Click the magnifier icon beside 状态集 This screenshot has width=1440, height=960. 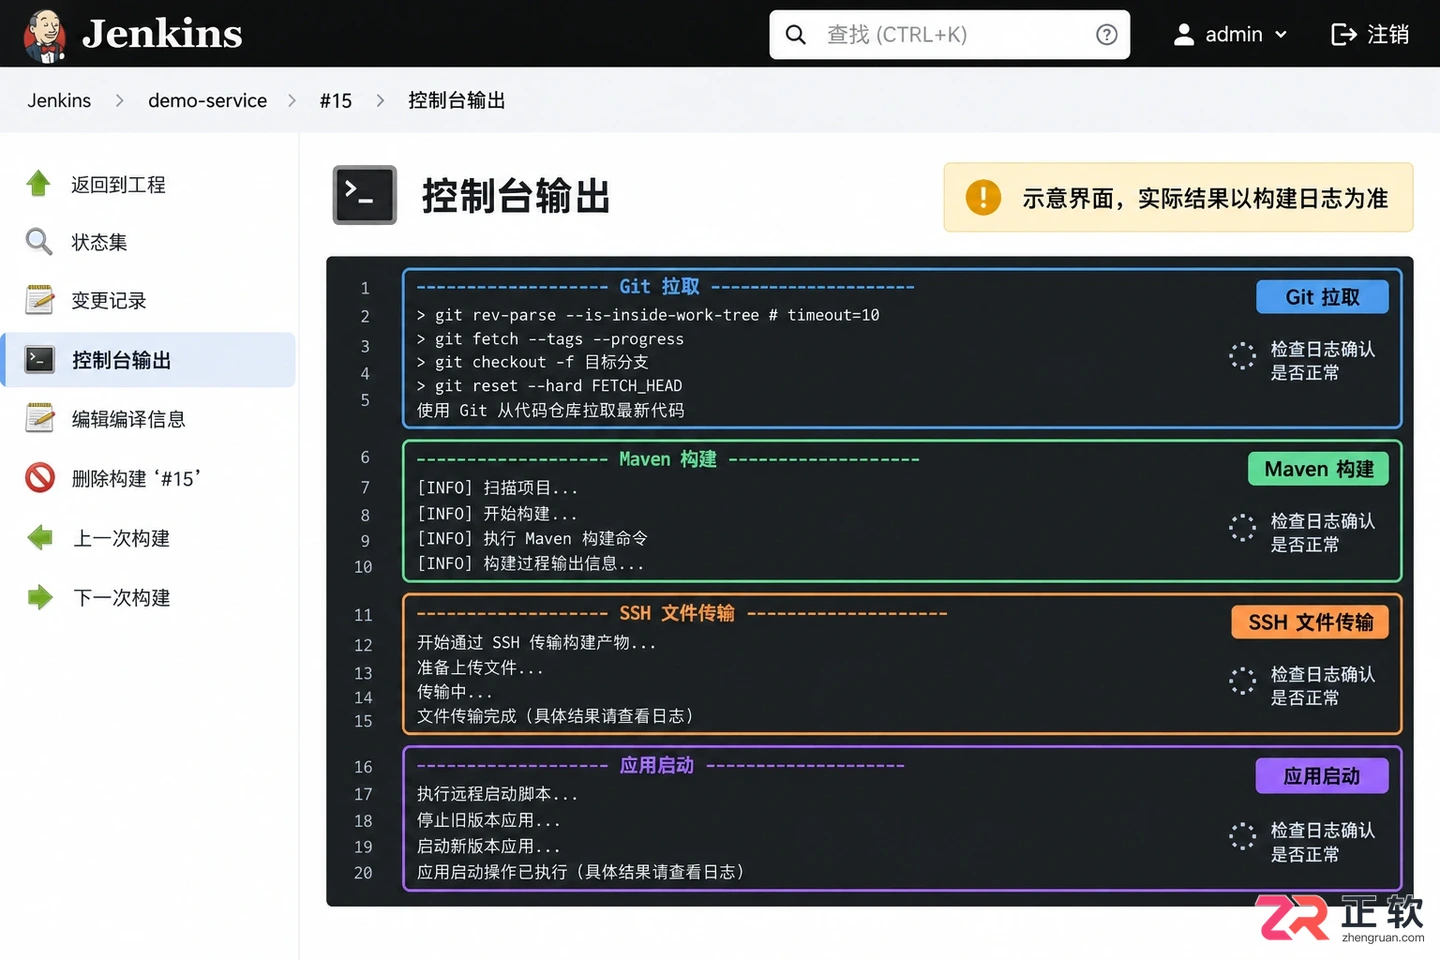[x=39, y=242]
